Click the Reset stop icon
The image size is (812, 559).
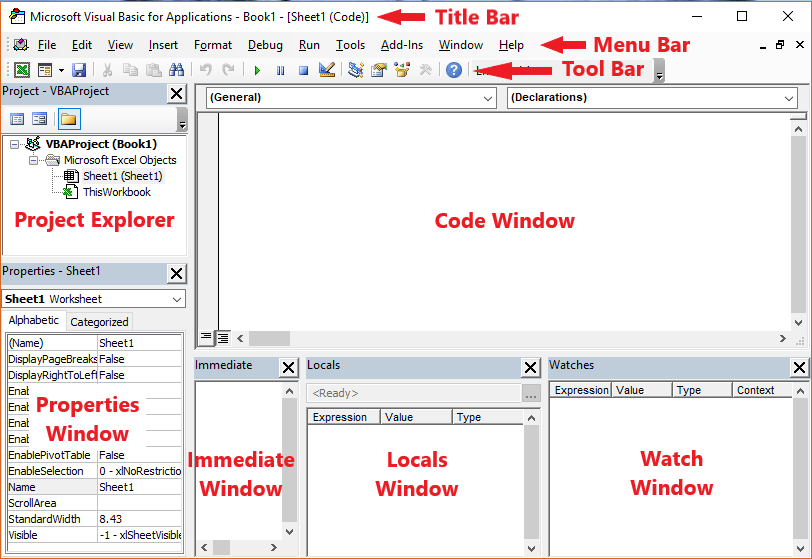[x=303, y=70]
